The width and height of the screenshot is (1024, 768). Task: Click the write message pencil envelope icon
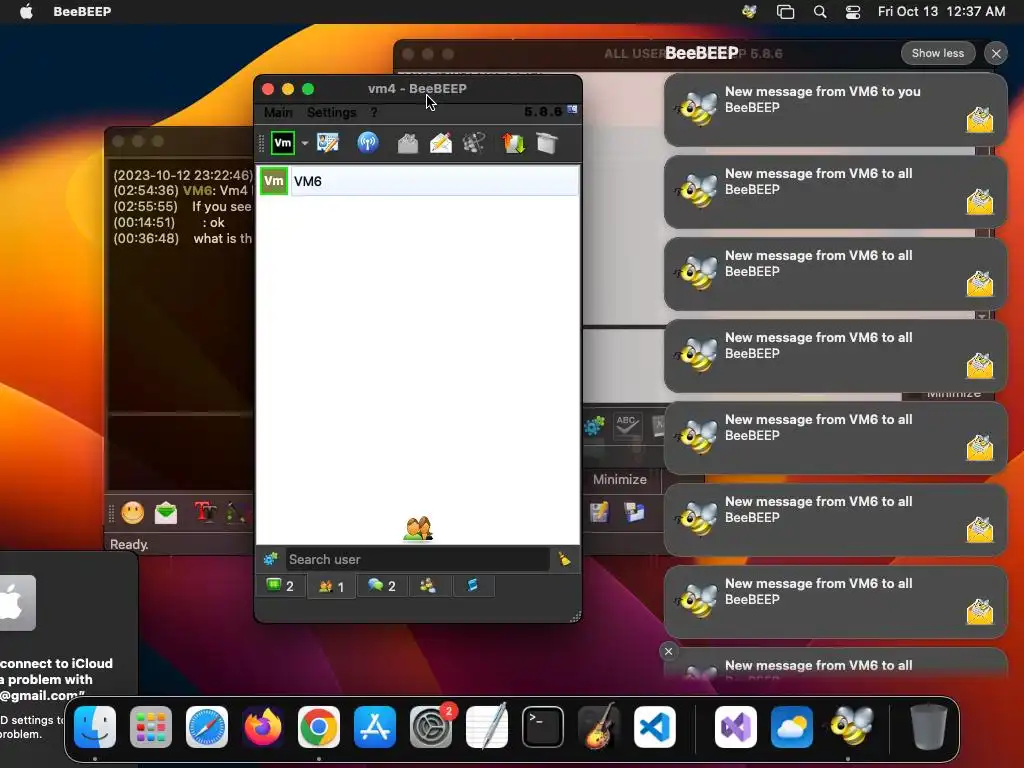click(441, 143)
